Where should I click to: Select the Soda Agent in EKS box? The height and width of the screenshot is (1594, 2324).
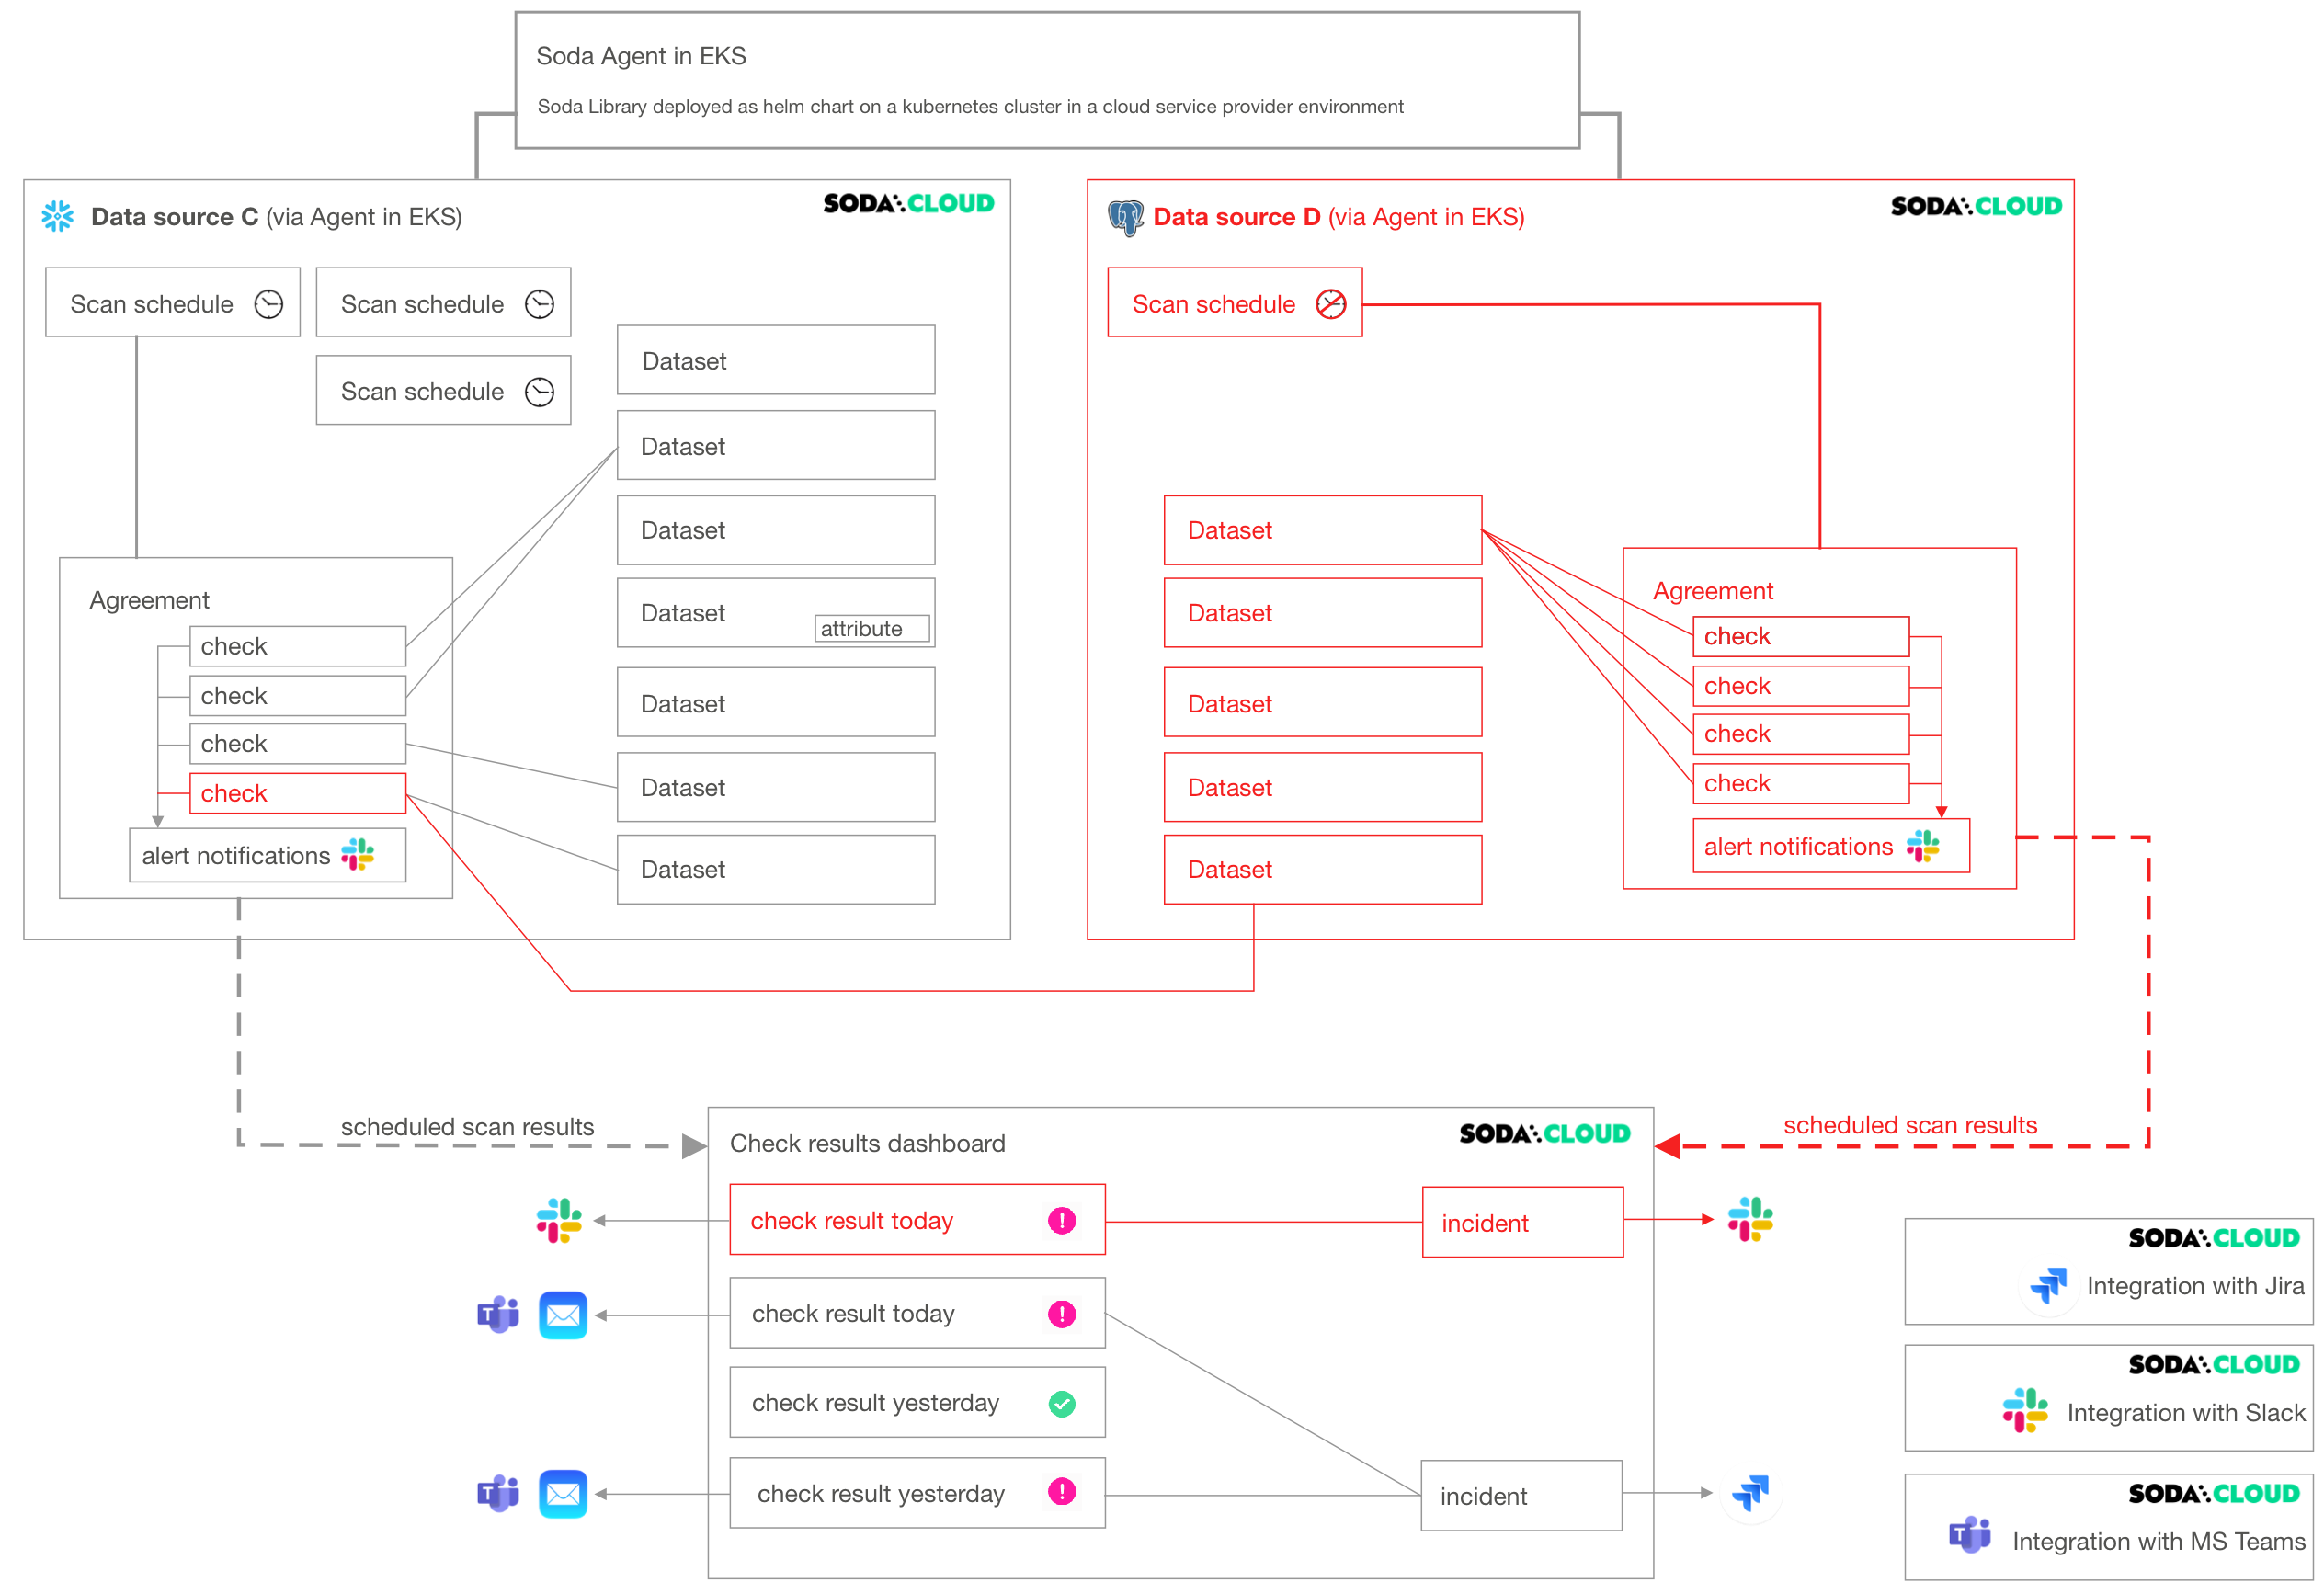(1047, 80)
